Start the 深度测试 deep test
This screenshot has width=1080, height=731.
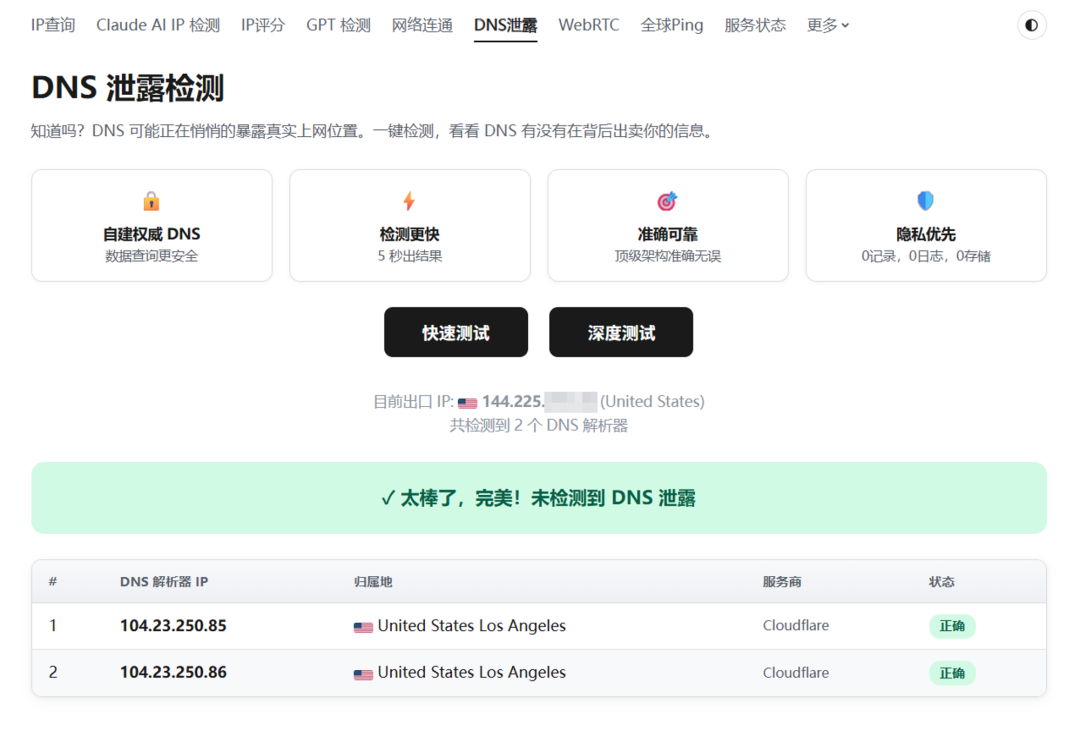[x=621, y=332]
